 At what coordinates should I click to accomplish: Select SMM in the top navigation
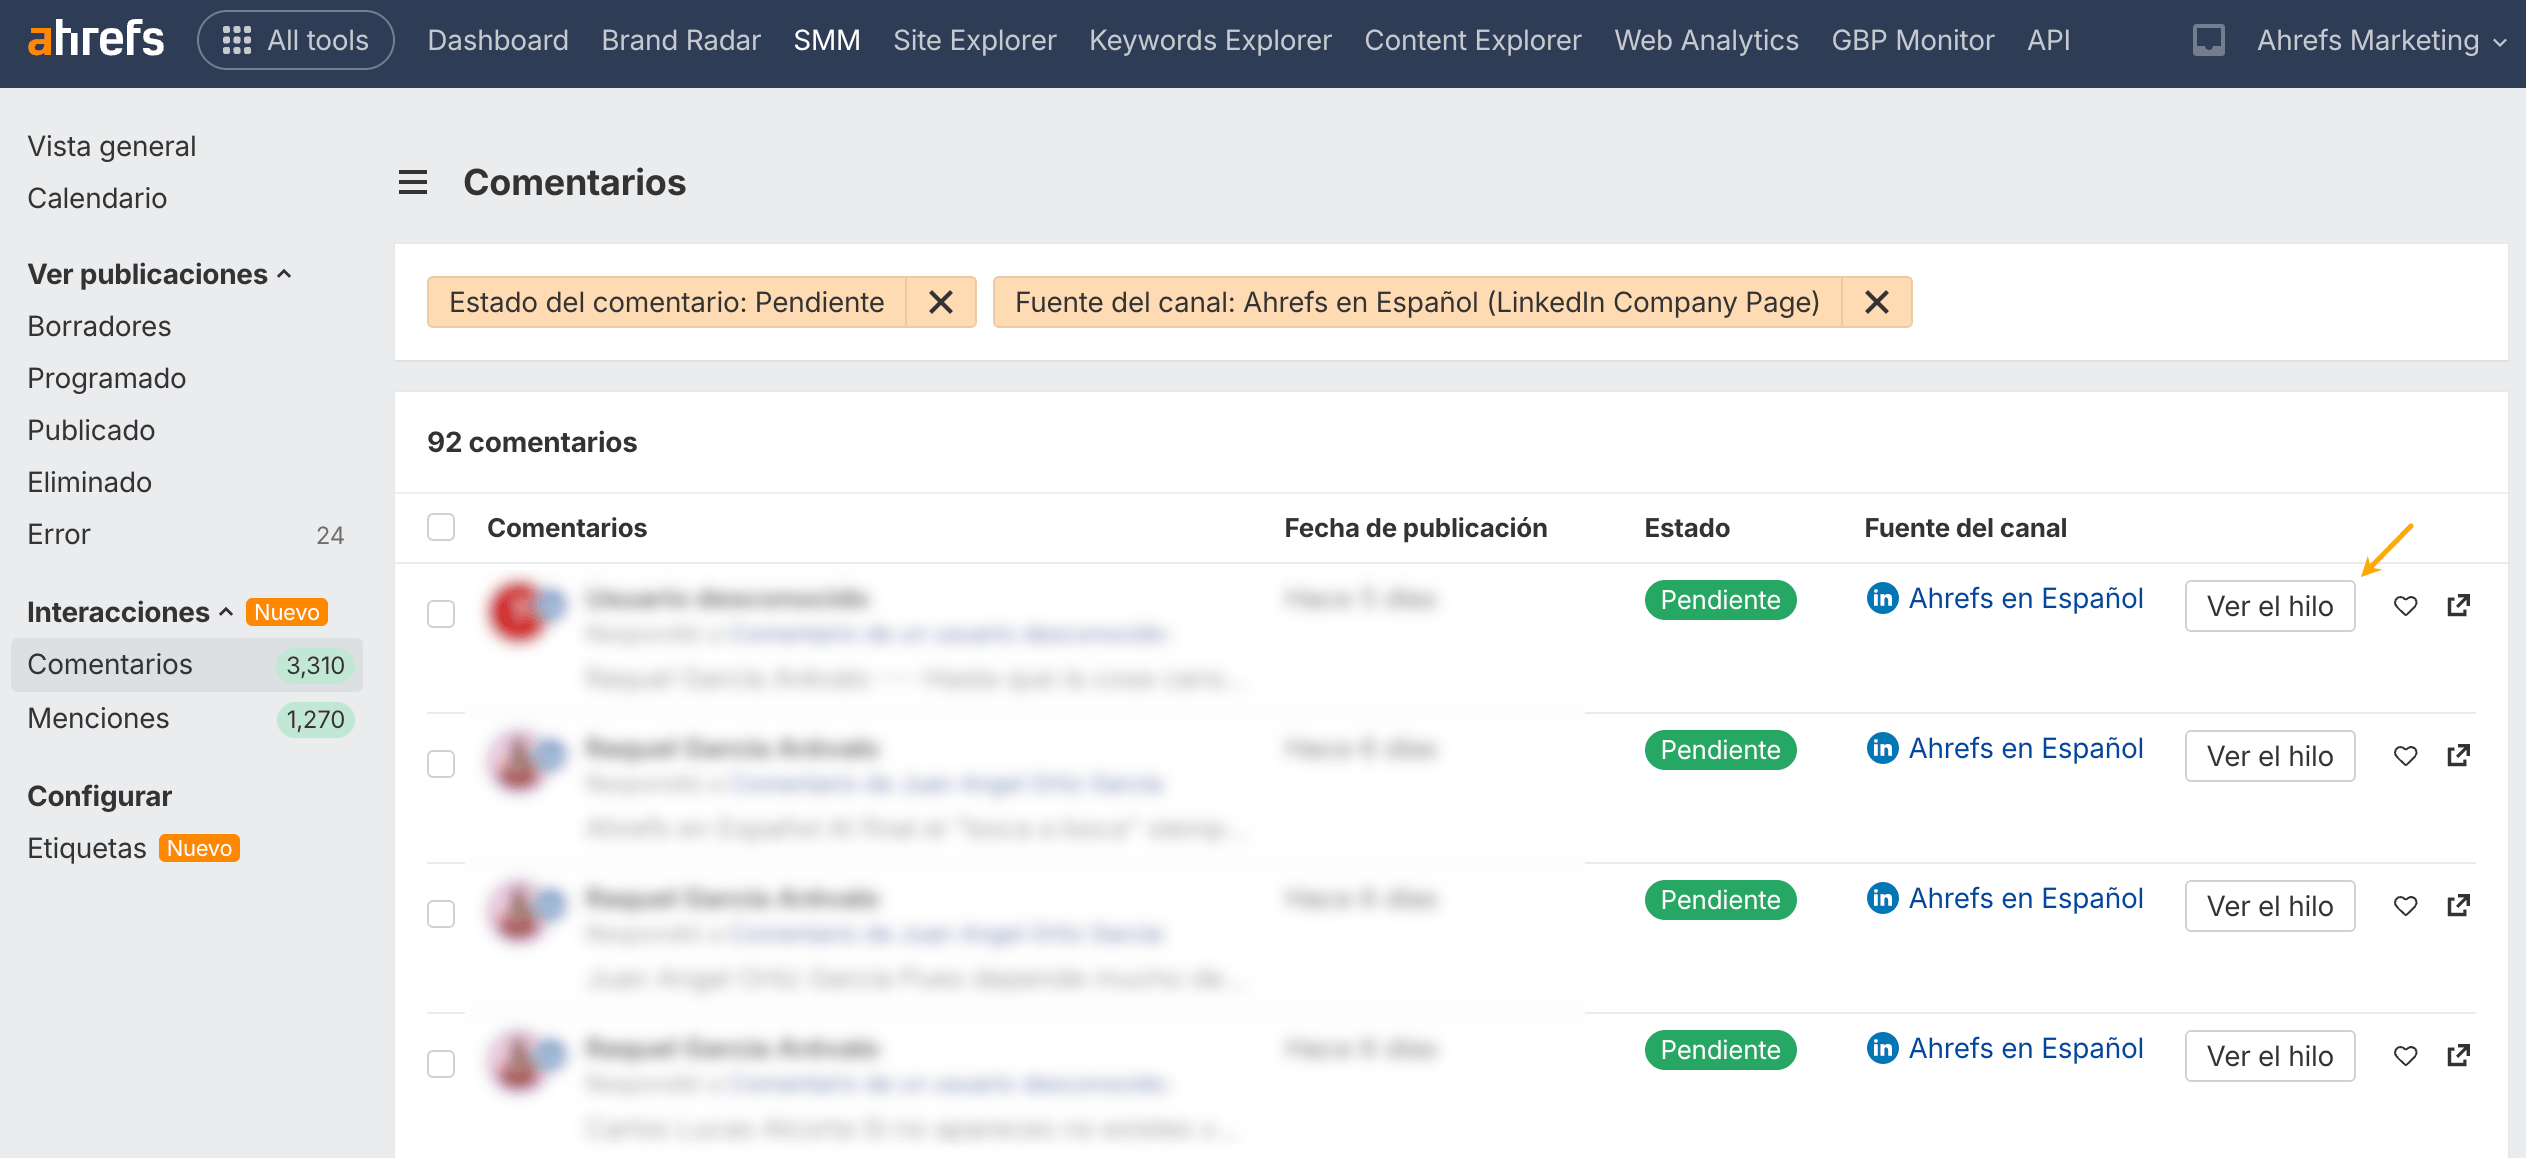point(827,40)
